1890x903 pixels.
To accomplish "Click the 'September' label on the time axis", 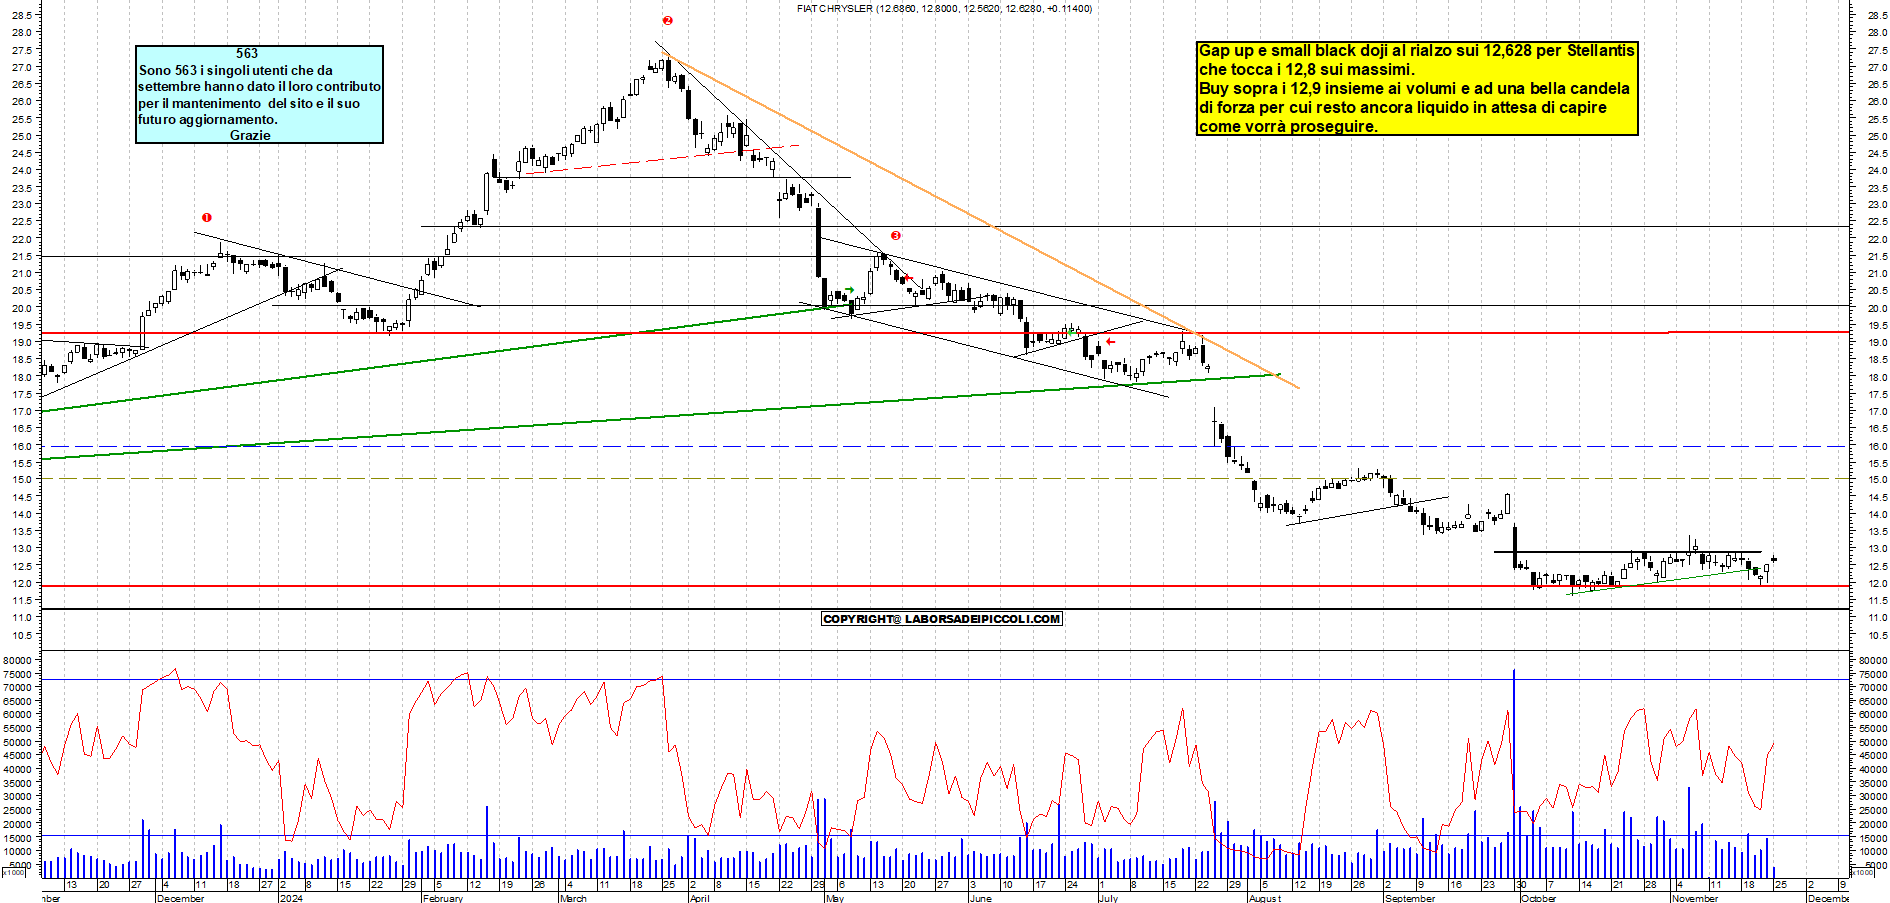I will (1410, 898).
